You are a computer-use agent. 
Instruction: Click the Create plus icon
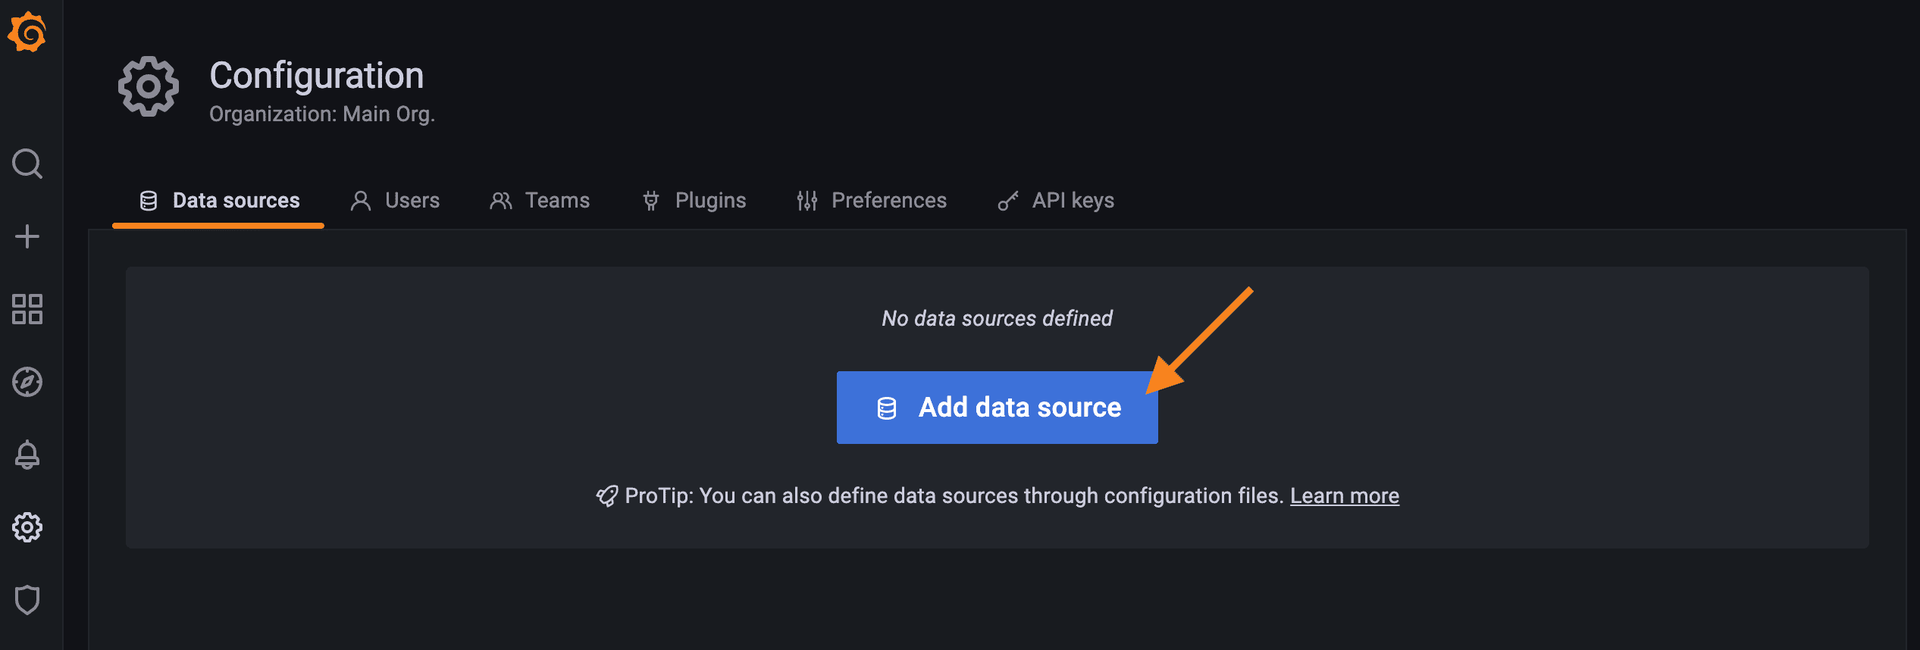[27, 236]
